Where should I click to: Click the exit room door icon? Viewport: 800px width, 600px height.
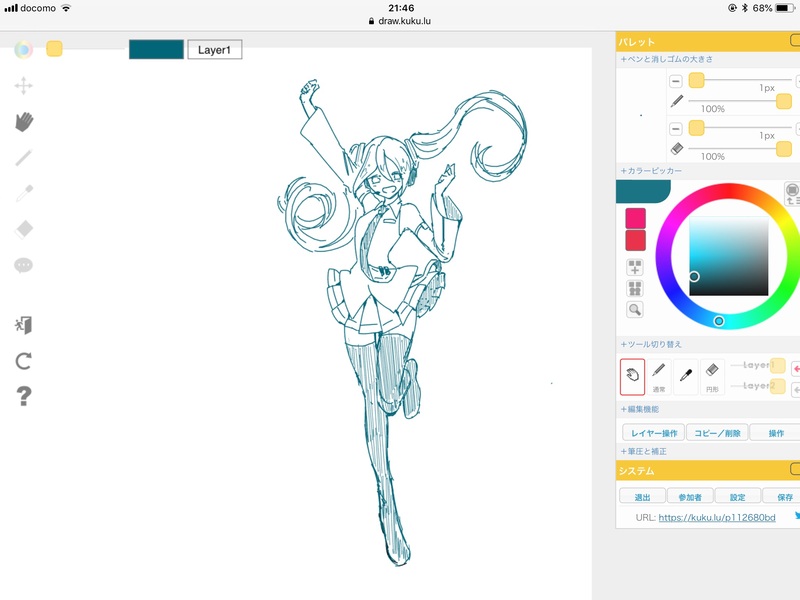click(x=23, y=325)
